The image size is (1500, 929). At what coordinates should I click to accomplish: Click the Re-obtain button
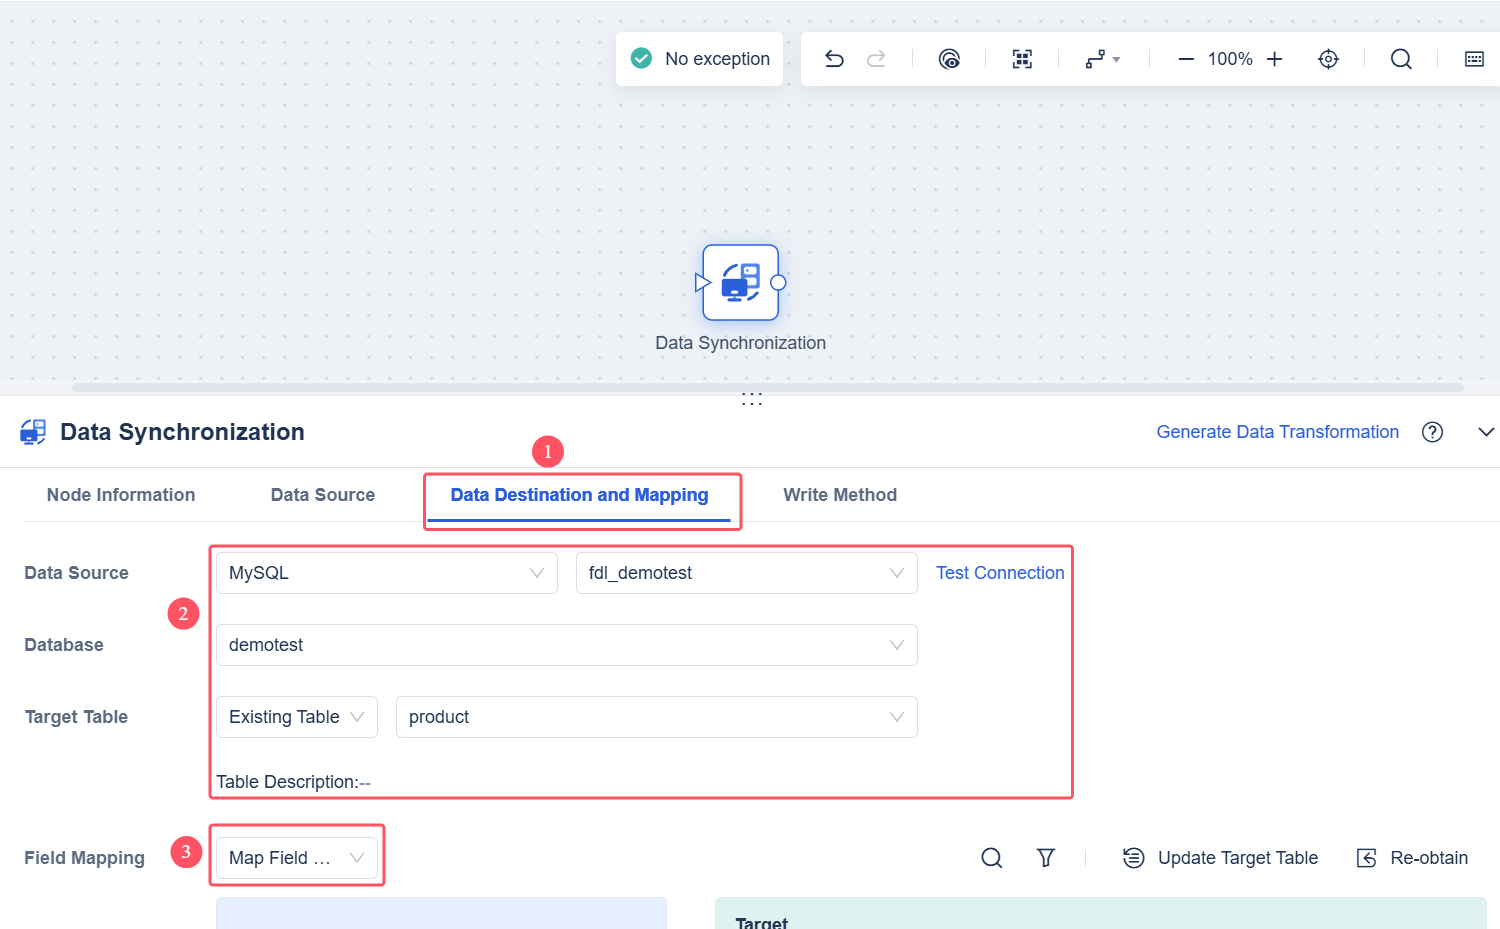pos(1412,858)
